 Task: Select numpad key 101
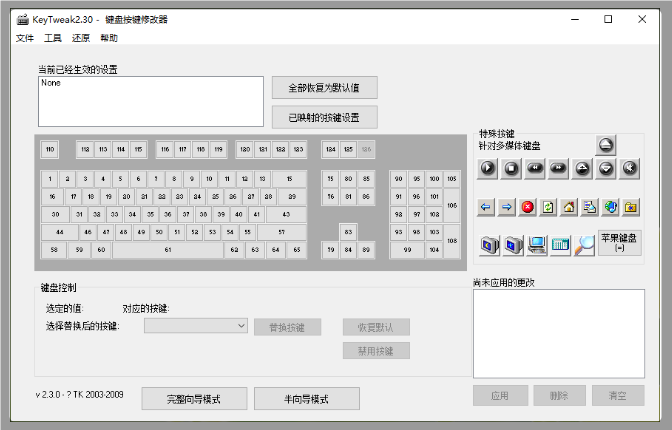[x=434, y=197]
